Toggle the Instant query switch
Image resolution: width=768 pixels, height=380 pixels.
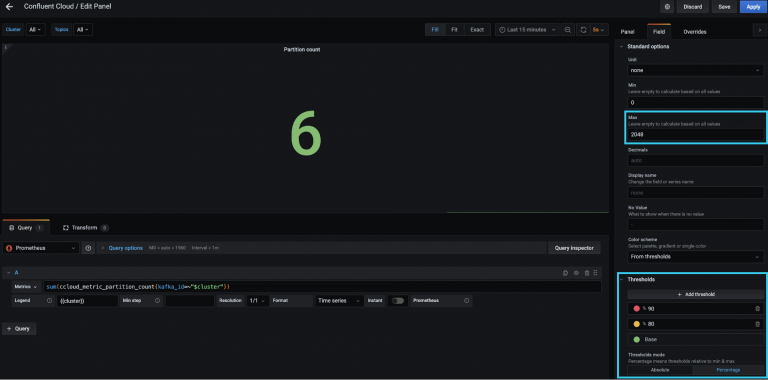[x=398, y=301]
